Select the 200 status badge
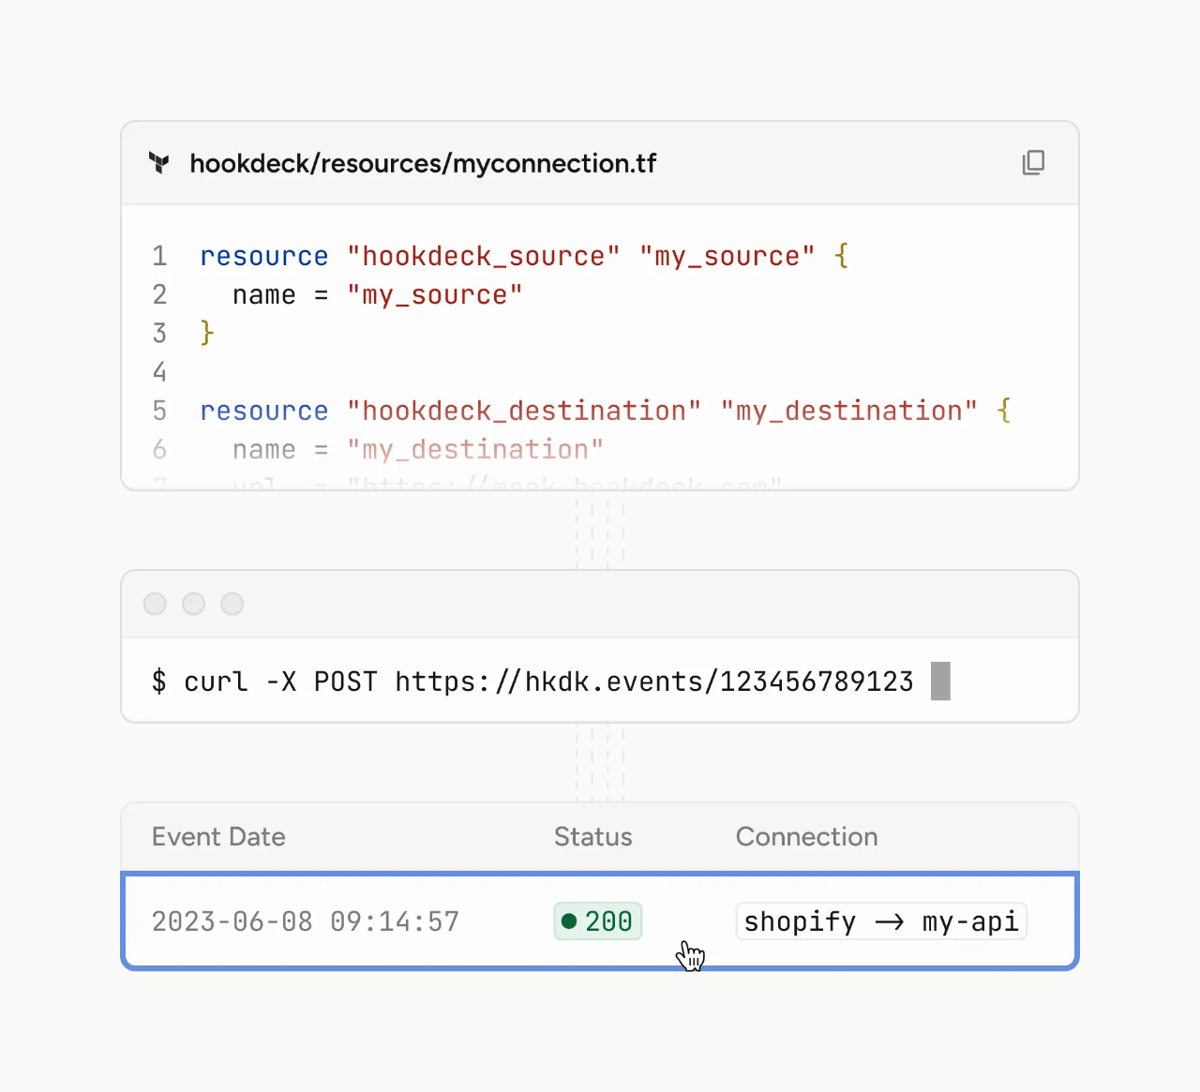 pos(597,921)
